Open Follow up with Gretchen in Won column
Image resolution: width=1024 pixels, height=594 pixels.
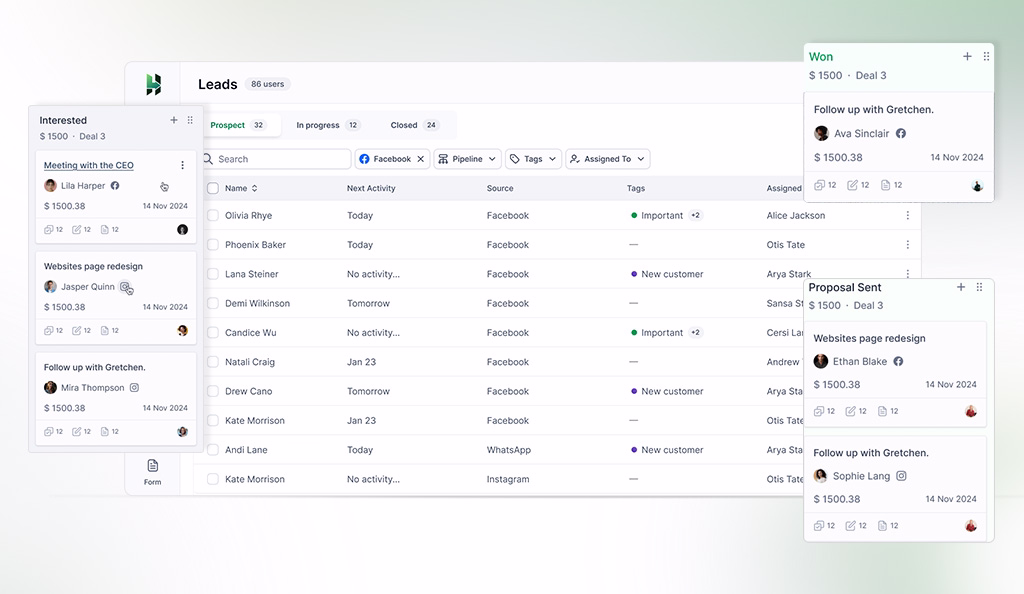point(874,110)
